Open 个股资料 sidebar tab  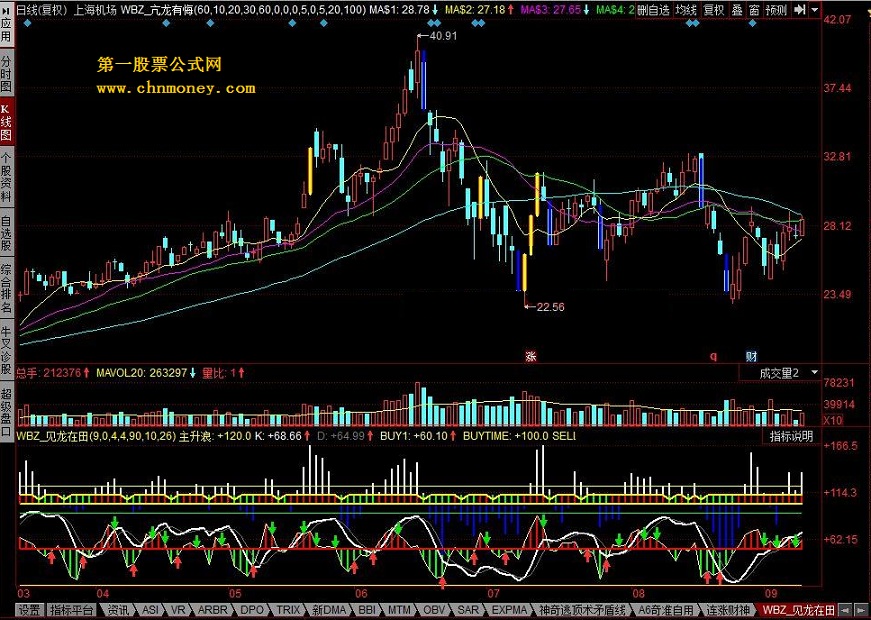6,177
